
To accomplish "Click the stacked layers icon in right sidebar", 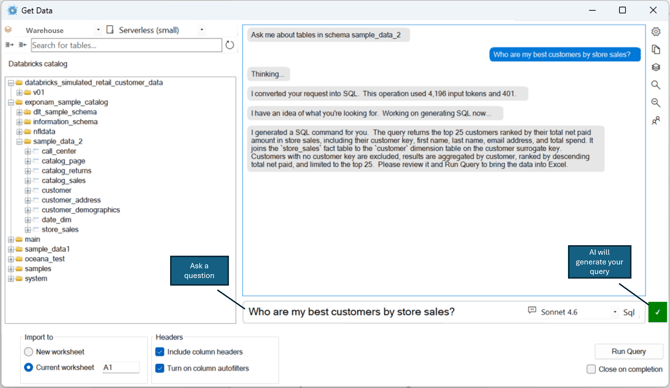I will pos(655,67).
